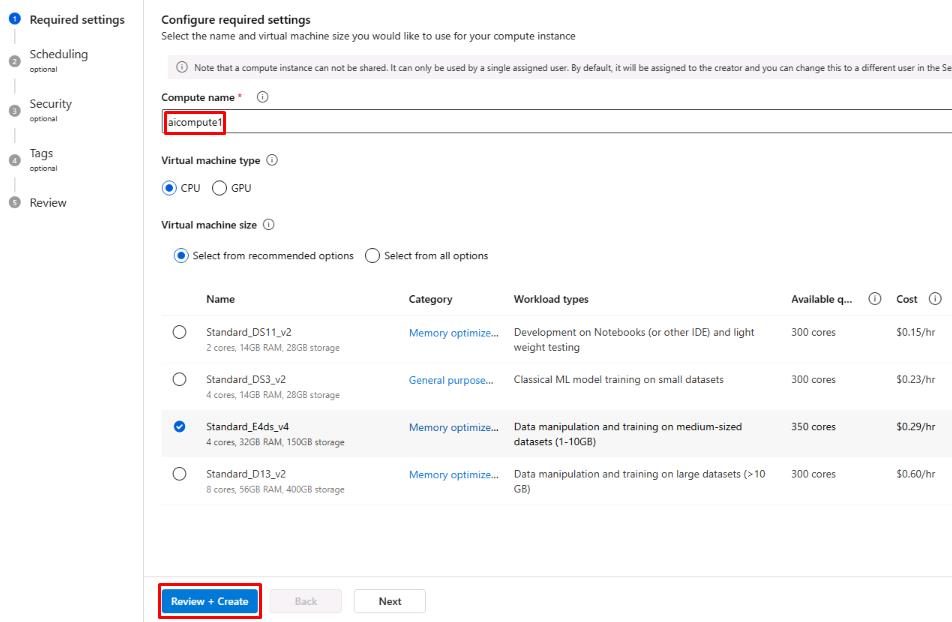Choose Select from recommended options
This screenshot has height=622, width=952.
click(x=181, y=256)
